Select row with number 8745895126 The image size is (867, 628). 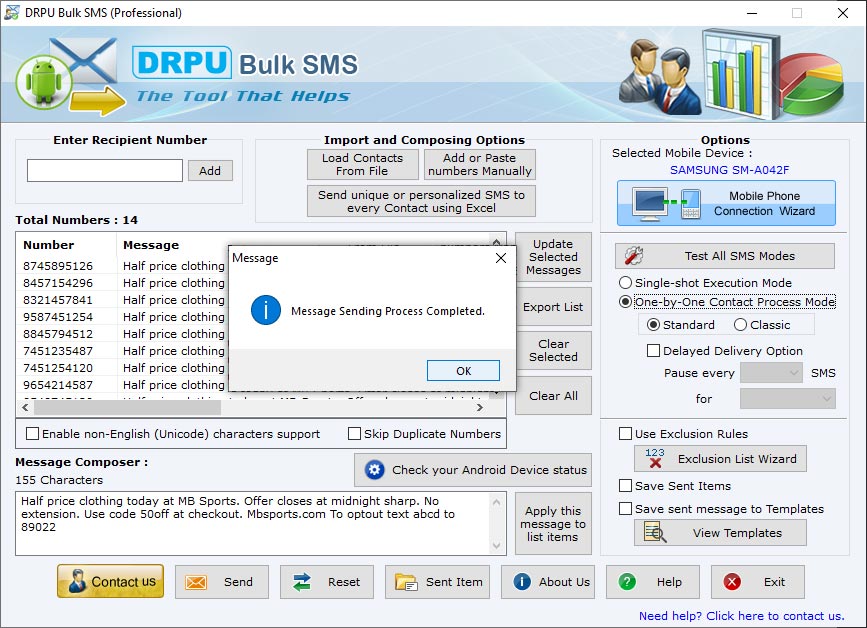coord(123,266)
